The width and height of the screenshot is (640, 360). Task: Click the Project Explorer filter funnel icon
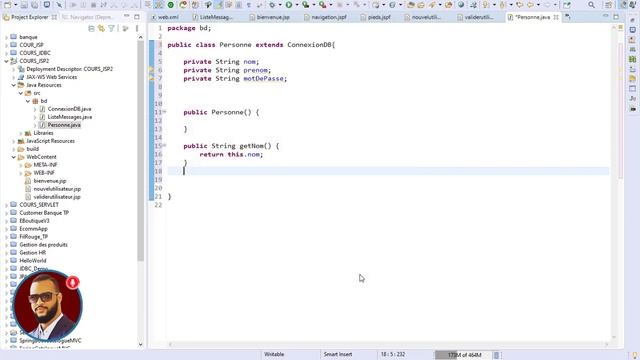tap(111, 28)
